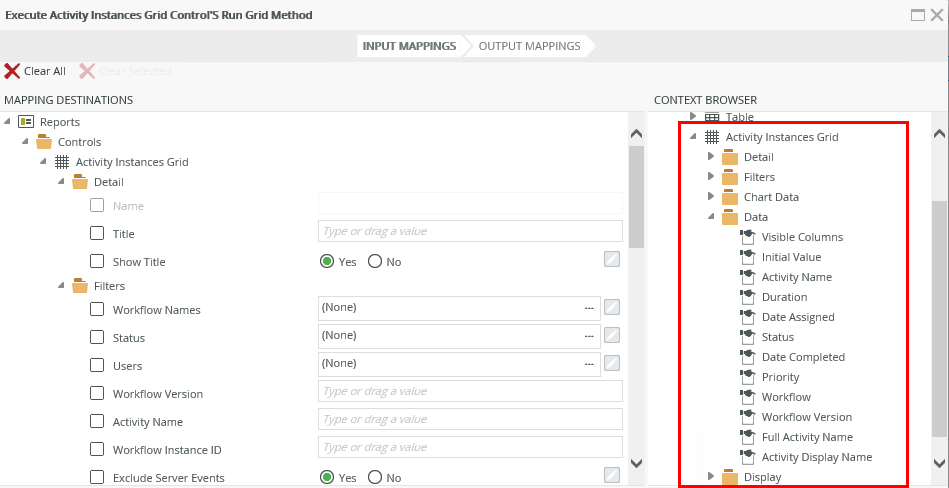The image size is (949, 488).
Task: Click the Activity Name input field
Action: tap(470, 419)
